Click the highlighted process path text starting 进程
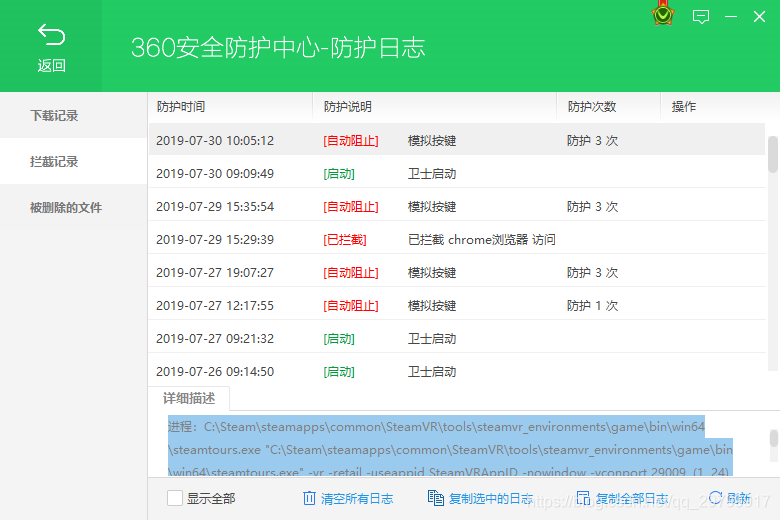Screen dimensions: 780x520 (450, 445)
